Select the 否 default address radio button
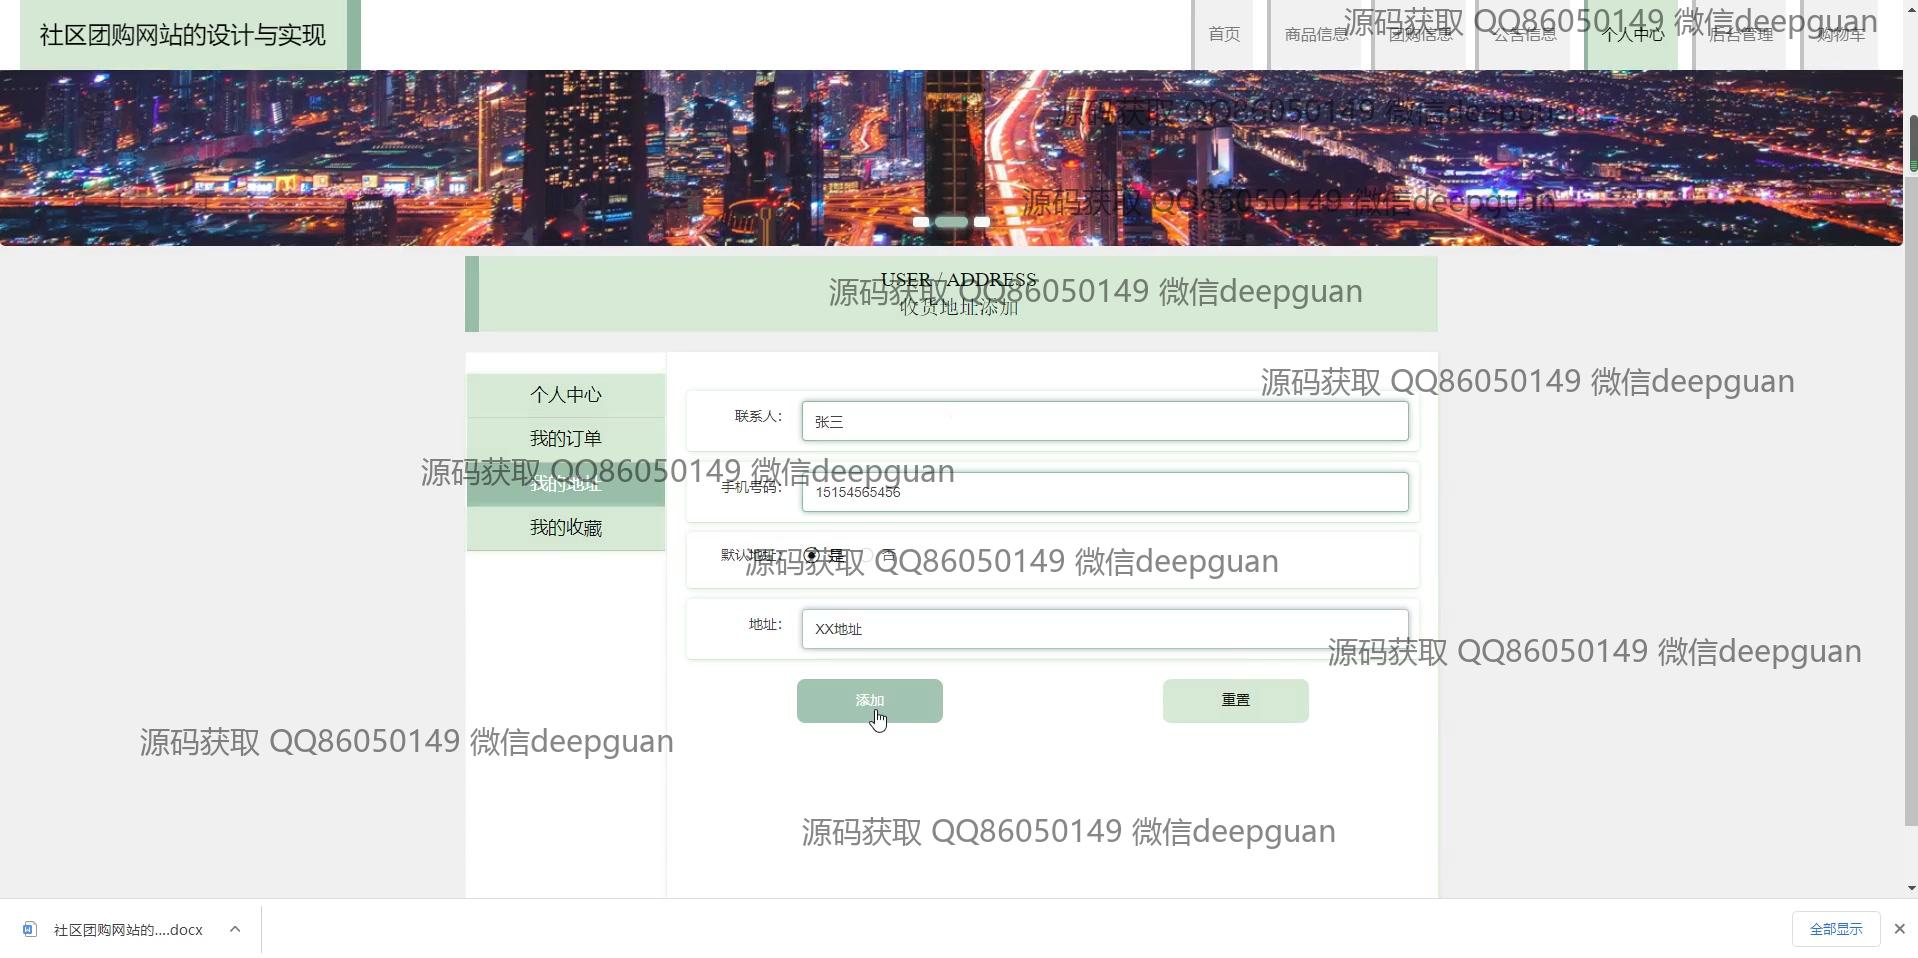The image size is (1918, 958). coord(868,555)
